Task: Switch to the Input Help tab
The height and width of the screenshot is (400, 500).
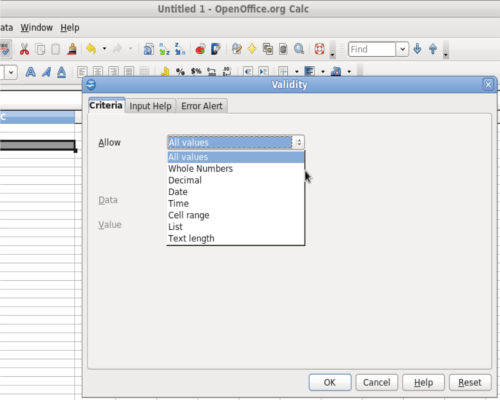Action: [150, 106]
